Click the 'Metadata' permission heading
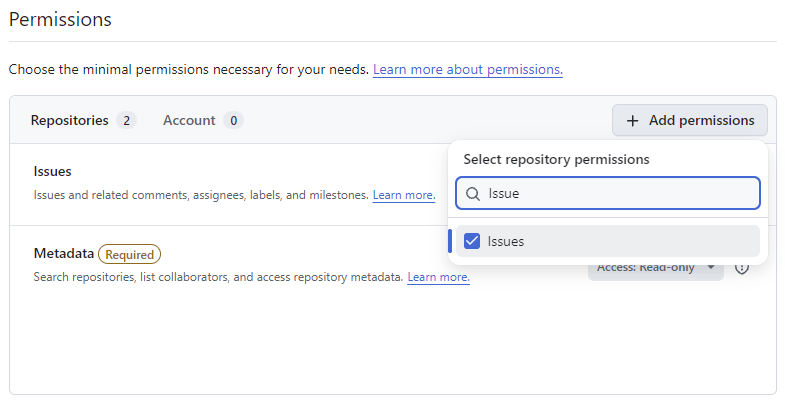This screenshot has width=785, height=400. pos(64,253)
